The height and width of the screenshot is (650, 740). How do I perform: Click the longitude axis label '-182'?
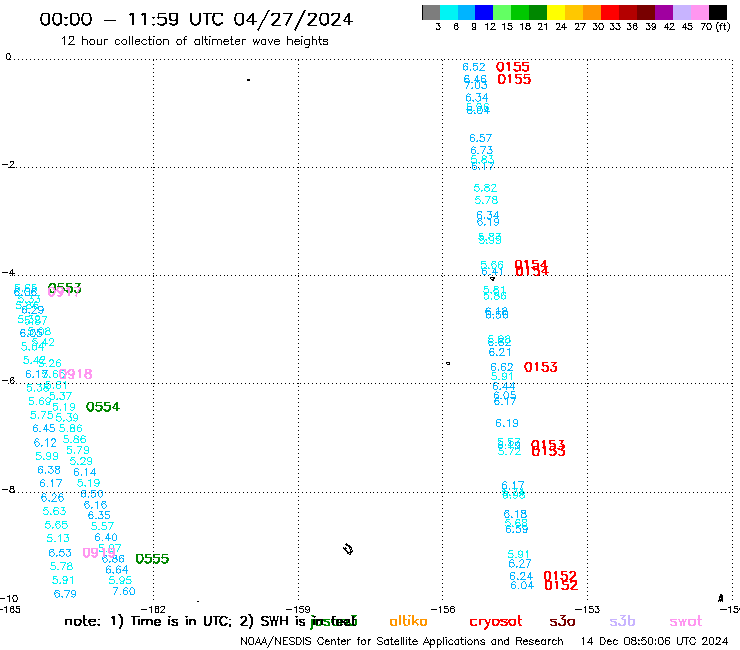click(x=153, y=609)
